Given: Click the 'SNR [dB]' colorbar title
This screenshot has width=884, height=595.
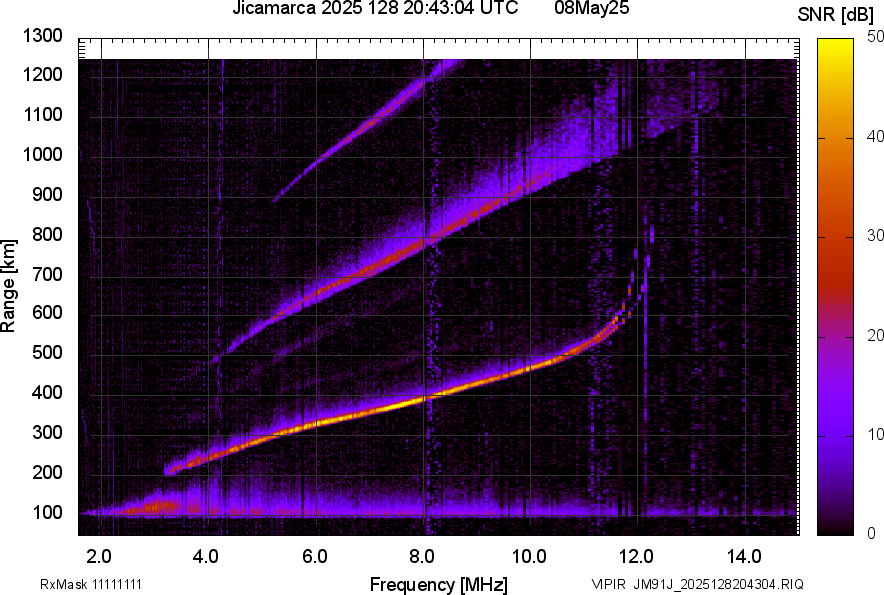Looking at the screenshot, I should pyautogui.click(x=836, y=15).
